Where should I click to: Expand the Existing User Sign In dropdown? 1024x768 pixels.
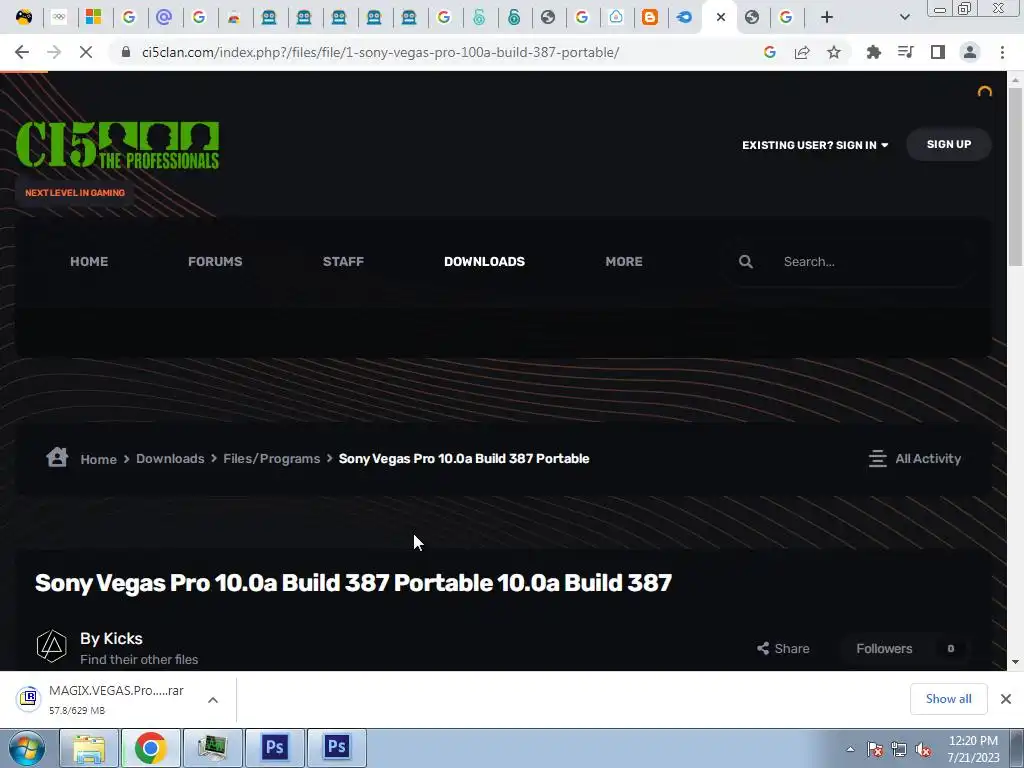tap(815, 145)
